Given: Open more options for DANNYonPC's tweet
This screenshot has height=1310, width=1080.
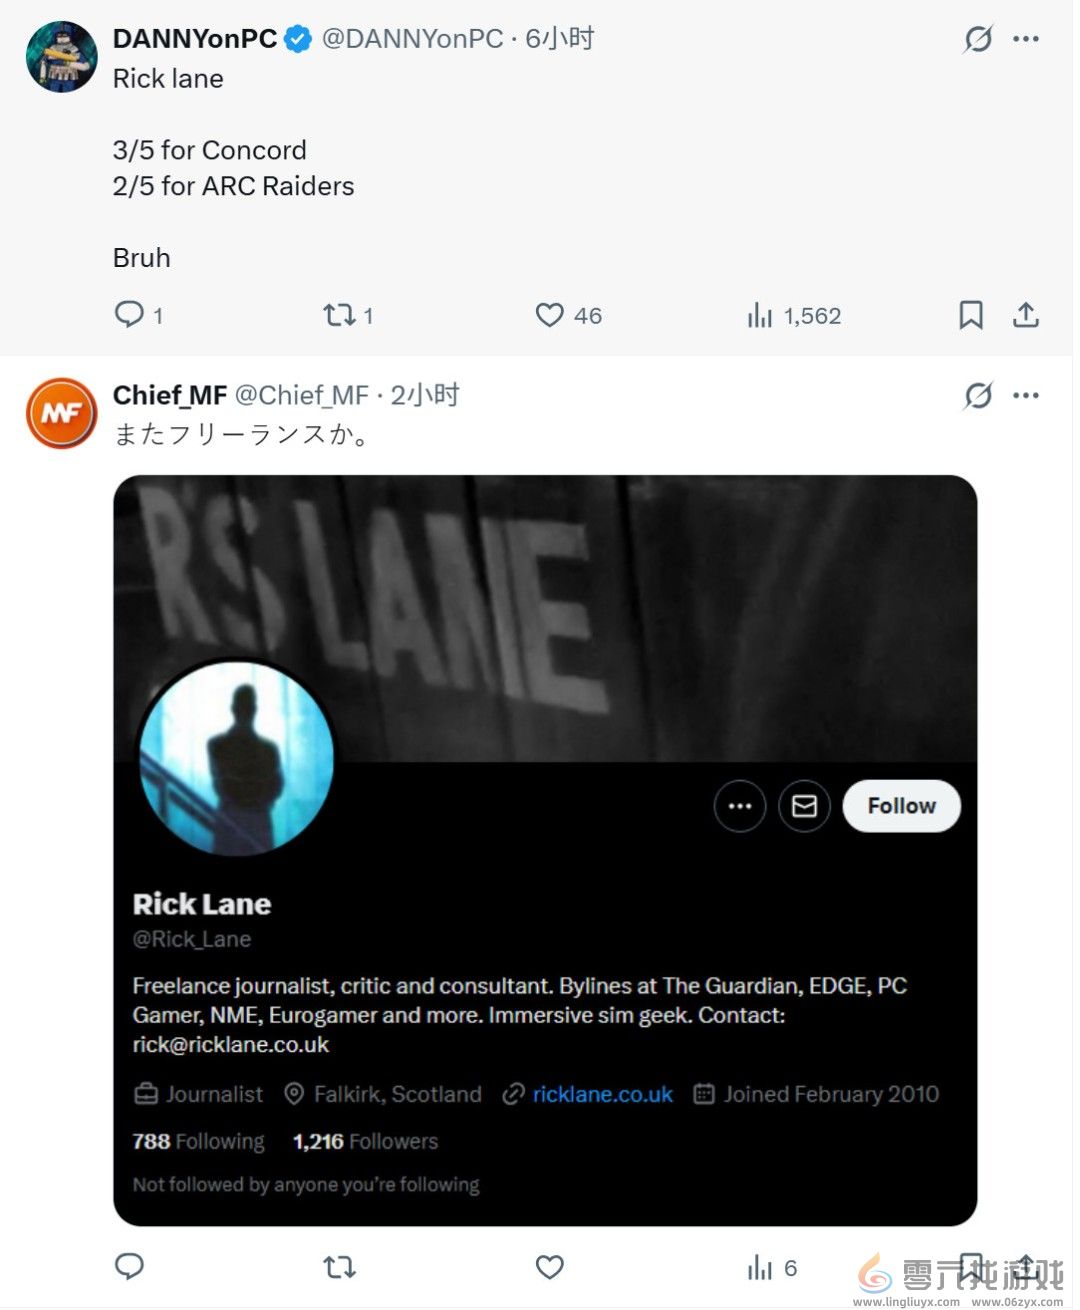Looking at the screenshot, I should (1026, 39).
